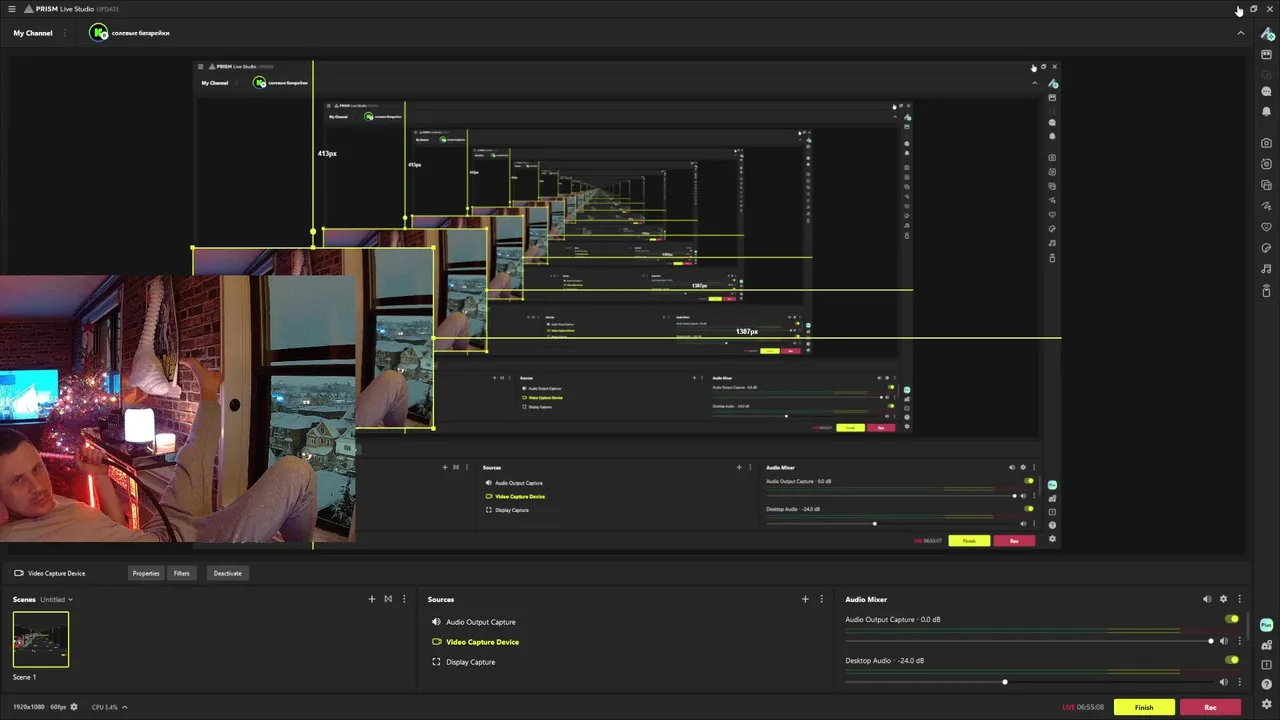
Task: Click the virtual camera icon in sidebar
Action: point(1266,164)
